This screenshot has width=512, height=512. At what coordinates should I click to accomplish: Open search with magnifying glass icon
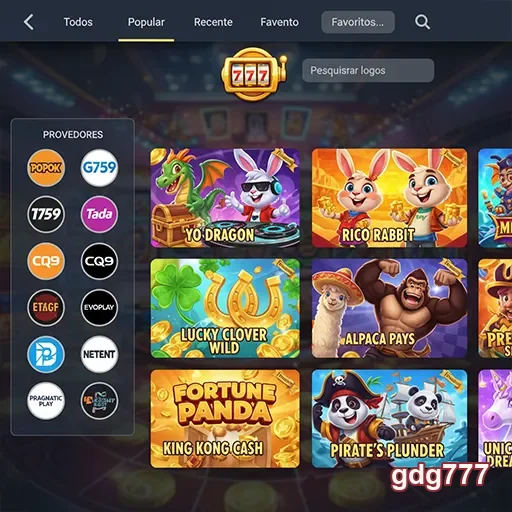[422, 22]
